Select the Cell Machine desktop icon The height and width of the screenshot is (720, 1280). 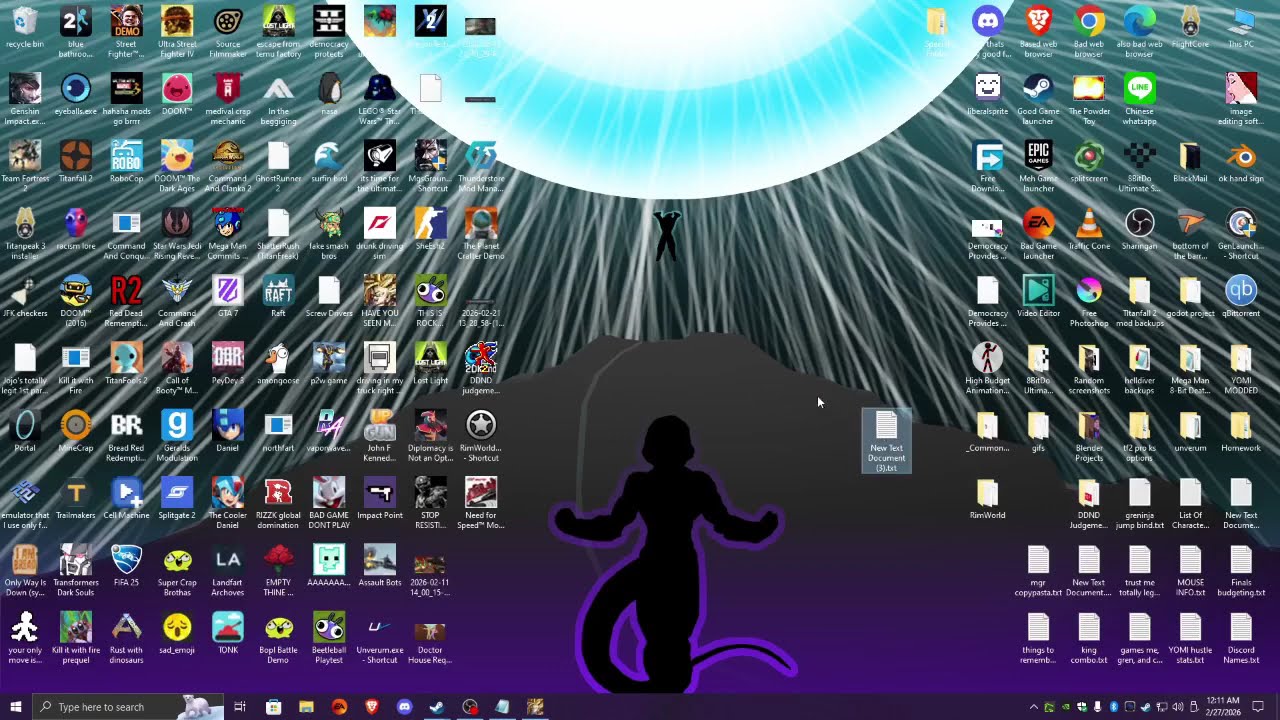tap(126, 499)
